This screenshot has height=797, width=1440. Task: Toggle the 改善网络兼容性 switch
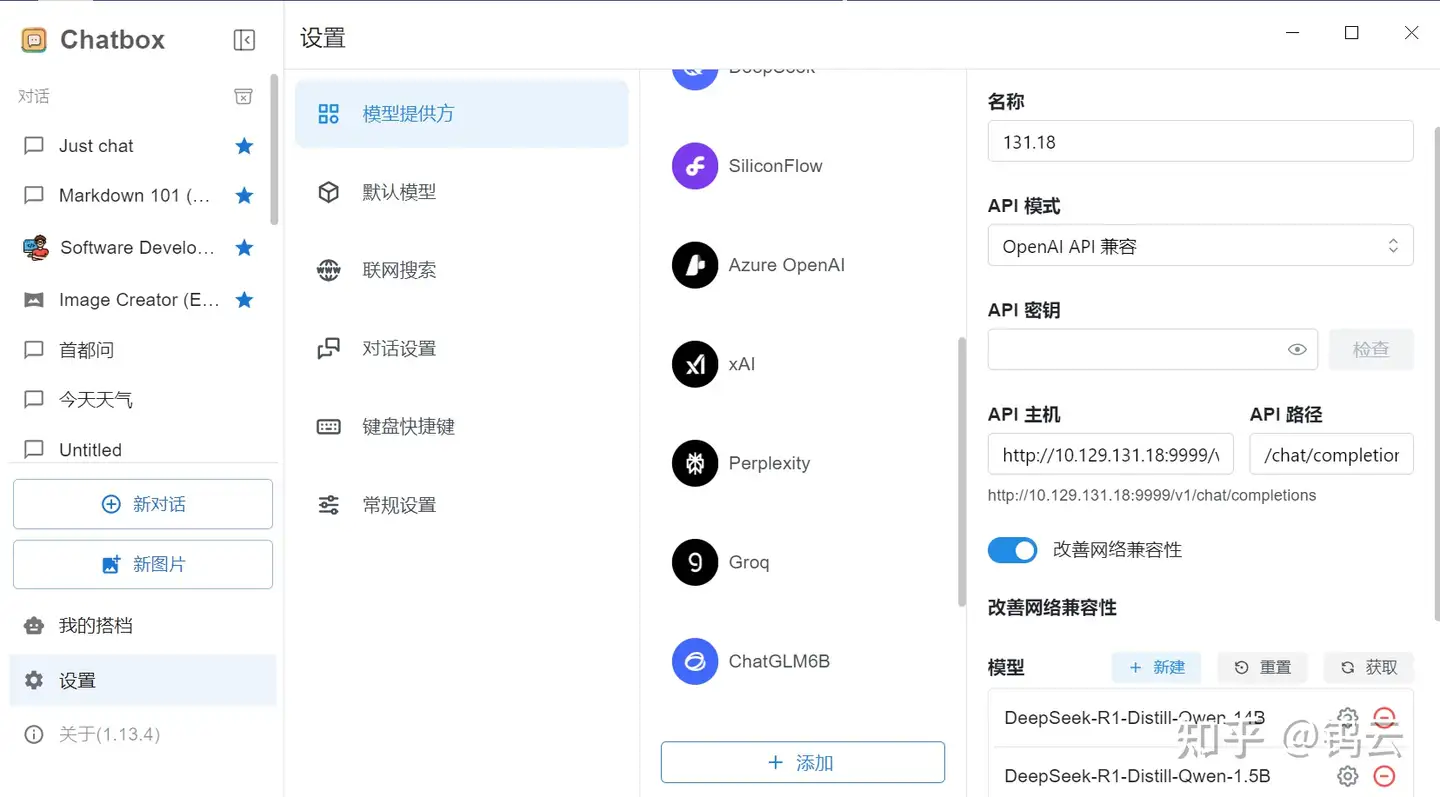point(1012,550)
